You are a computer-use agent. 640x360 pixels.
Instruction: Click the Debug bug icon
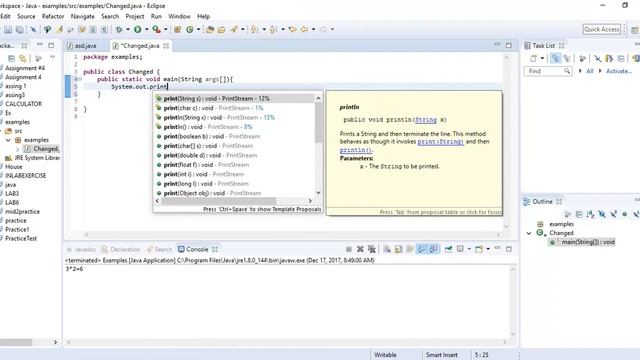(x=119, y=29)
